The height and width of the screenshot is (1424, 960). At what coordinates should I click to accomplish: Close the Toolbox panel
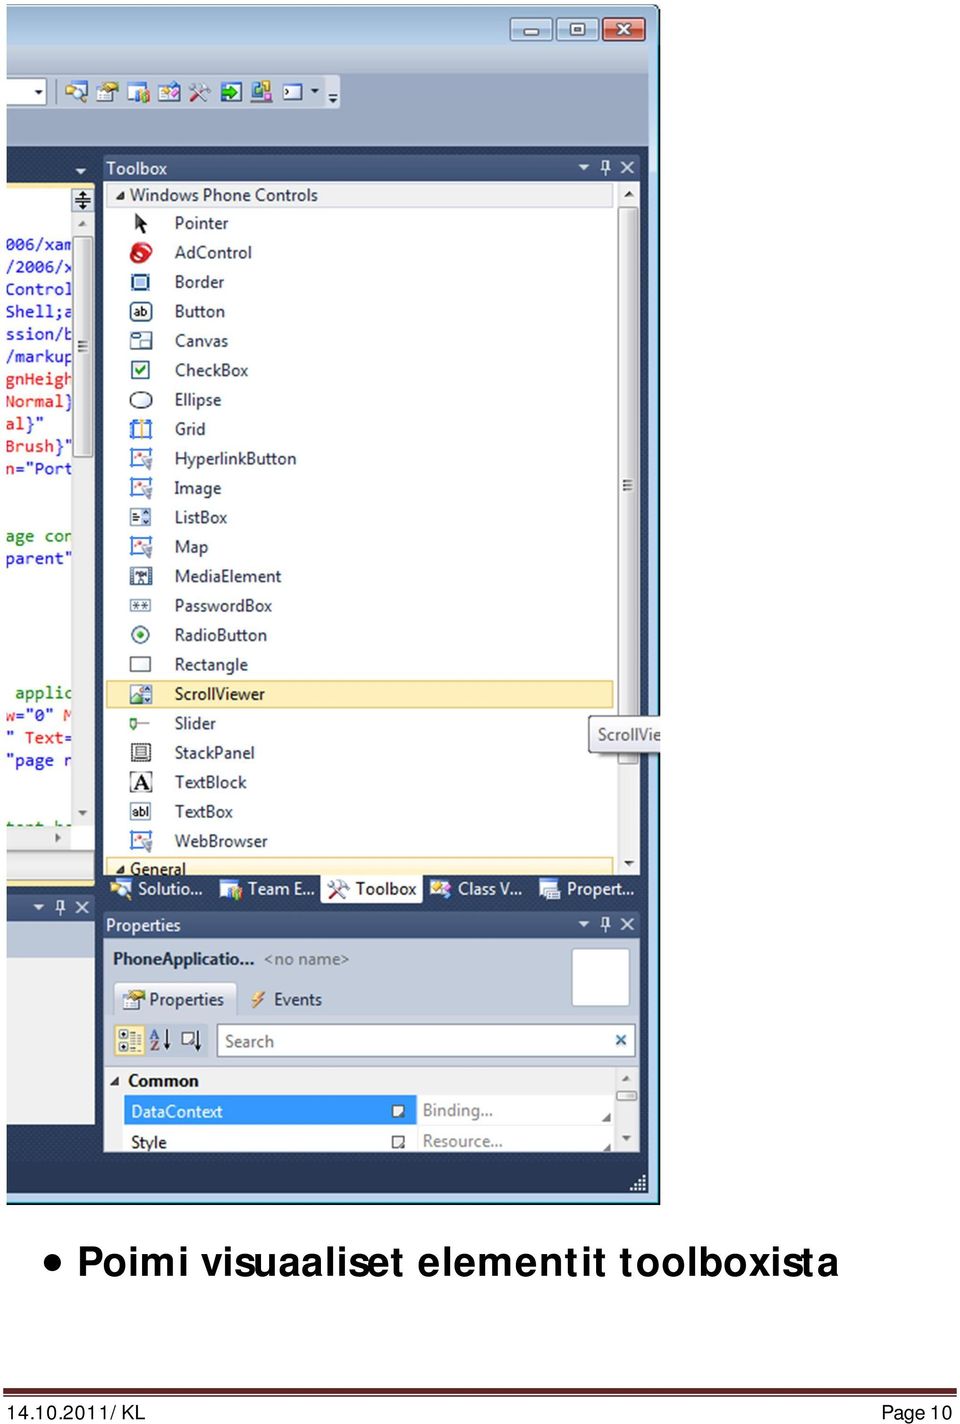tap(627, 167)
